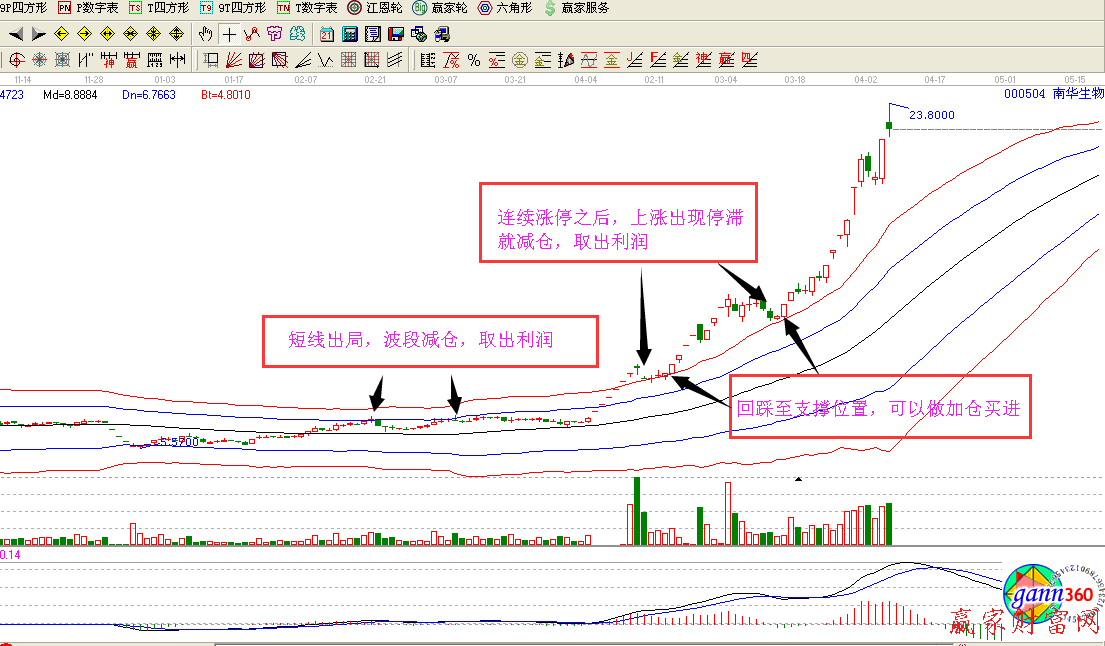
Task: Open the notepad icon
Action: click(x=373, y=34)
